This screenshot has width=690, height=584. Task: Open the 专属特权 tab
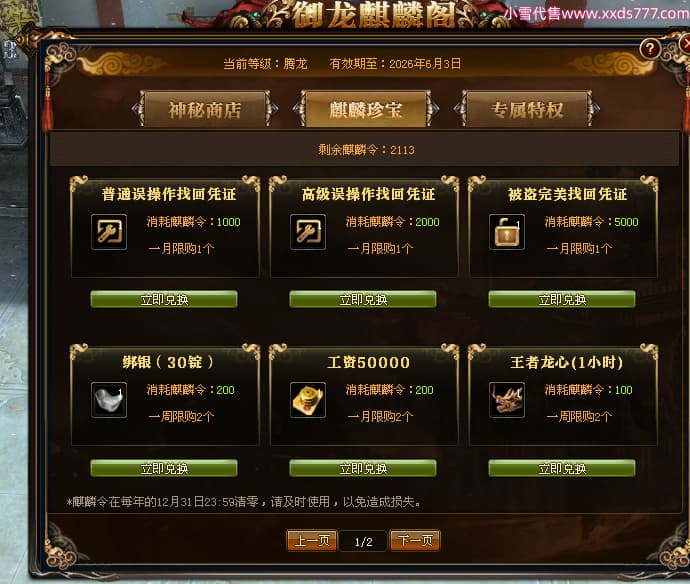527,109
